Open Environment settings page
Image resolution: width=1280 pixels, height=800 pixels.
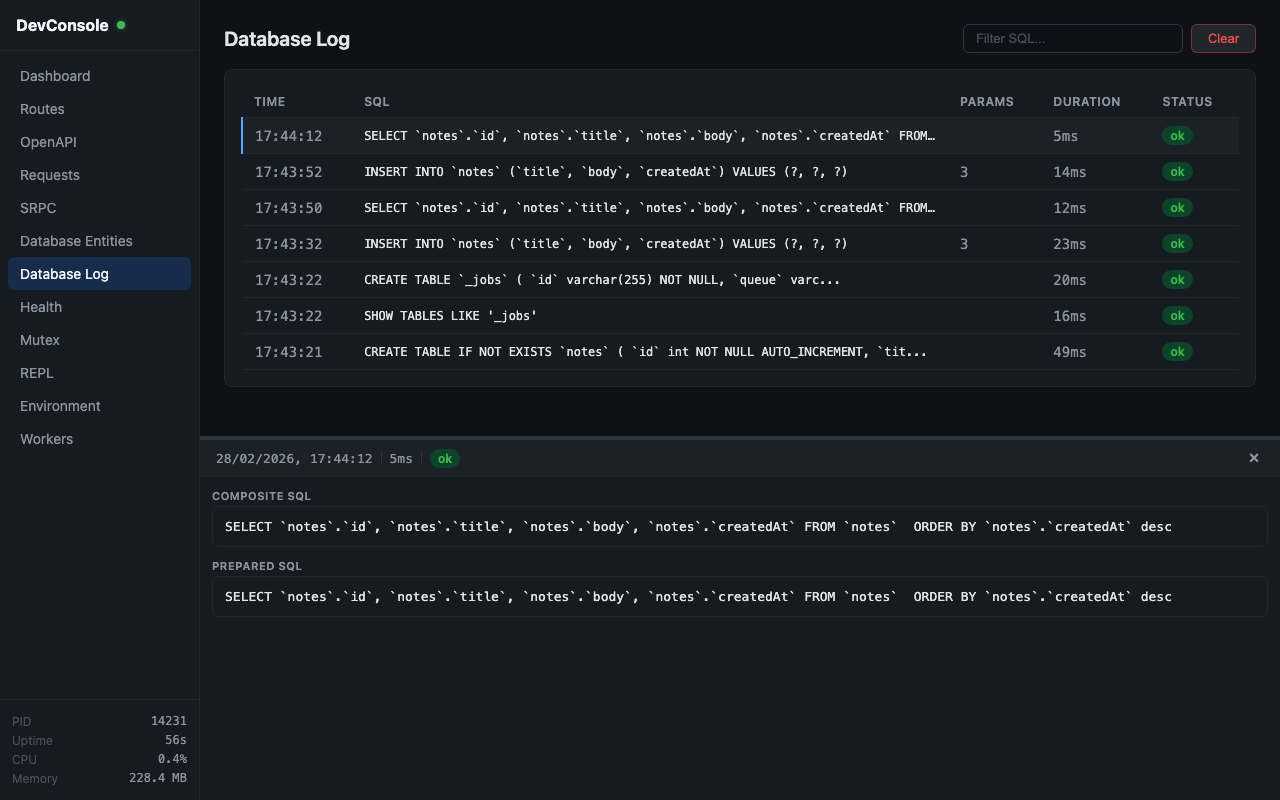click(x=99, y=406)
